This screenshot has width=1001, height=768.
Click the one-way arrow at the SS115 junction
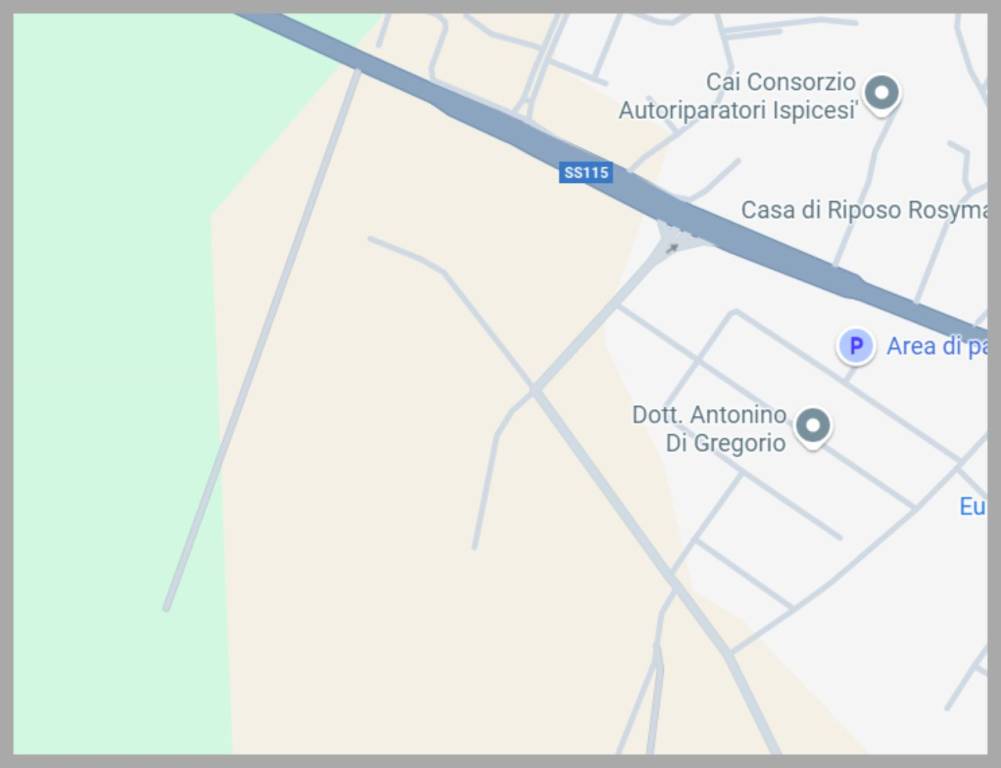point(672,248)
